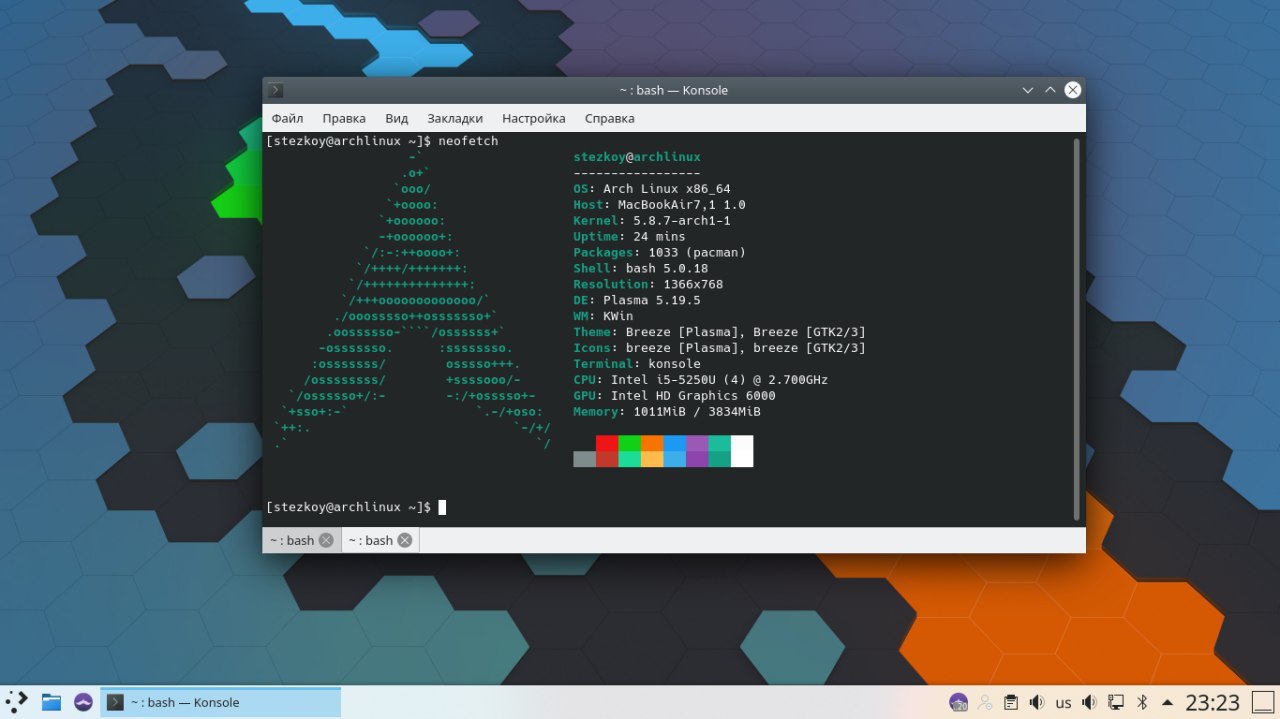Open the purple mustache app icon in panel
Image resolution: width=1280 pixels, height=719 pixels.
point(84,702)
